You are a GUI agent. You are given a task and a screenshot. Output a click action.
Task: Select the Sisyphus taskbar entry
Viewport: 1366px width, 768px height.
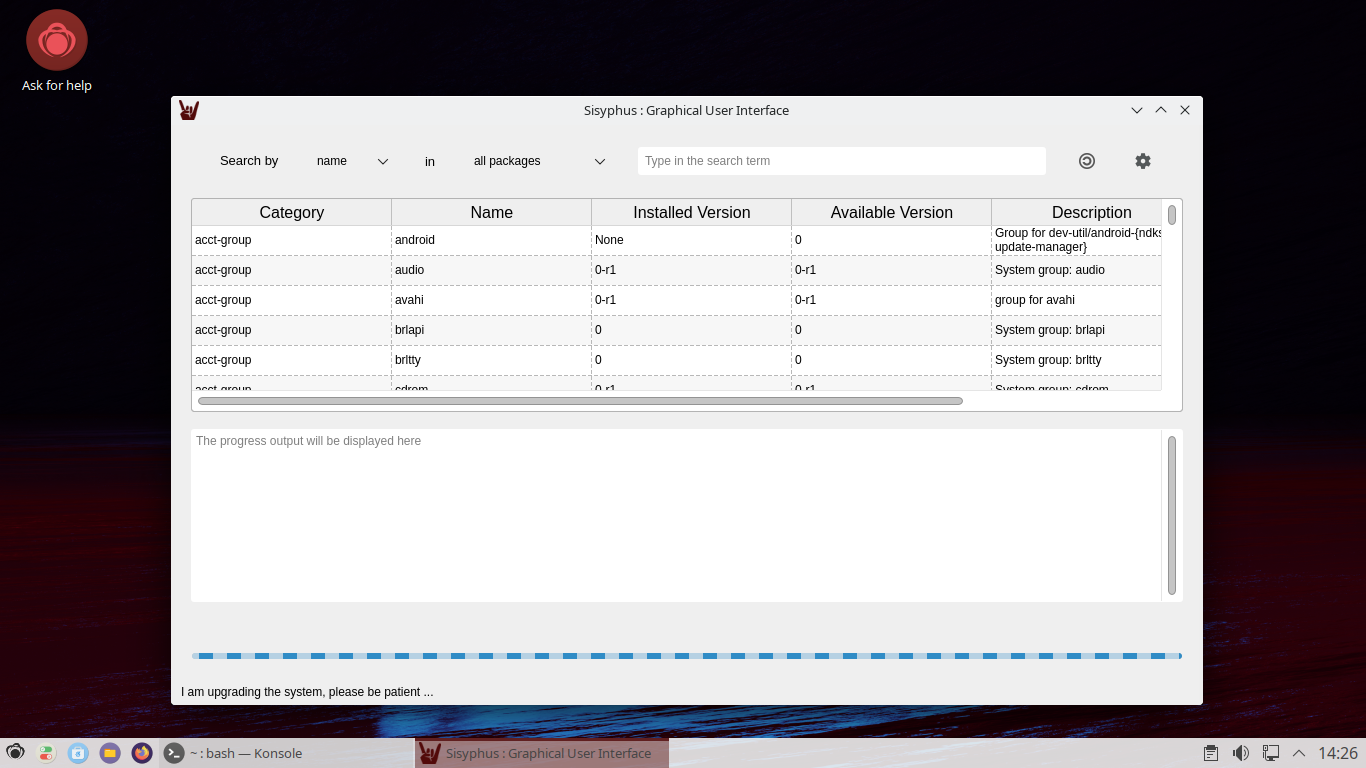pyautogui.click(x=541, y=753)
